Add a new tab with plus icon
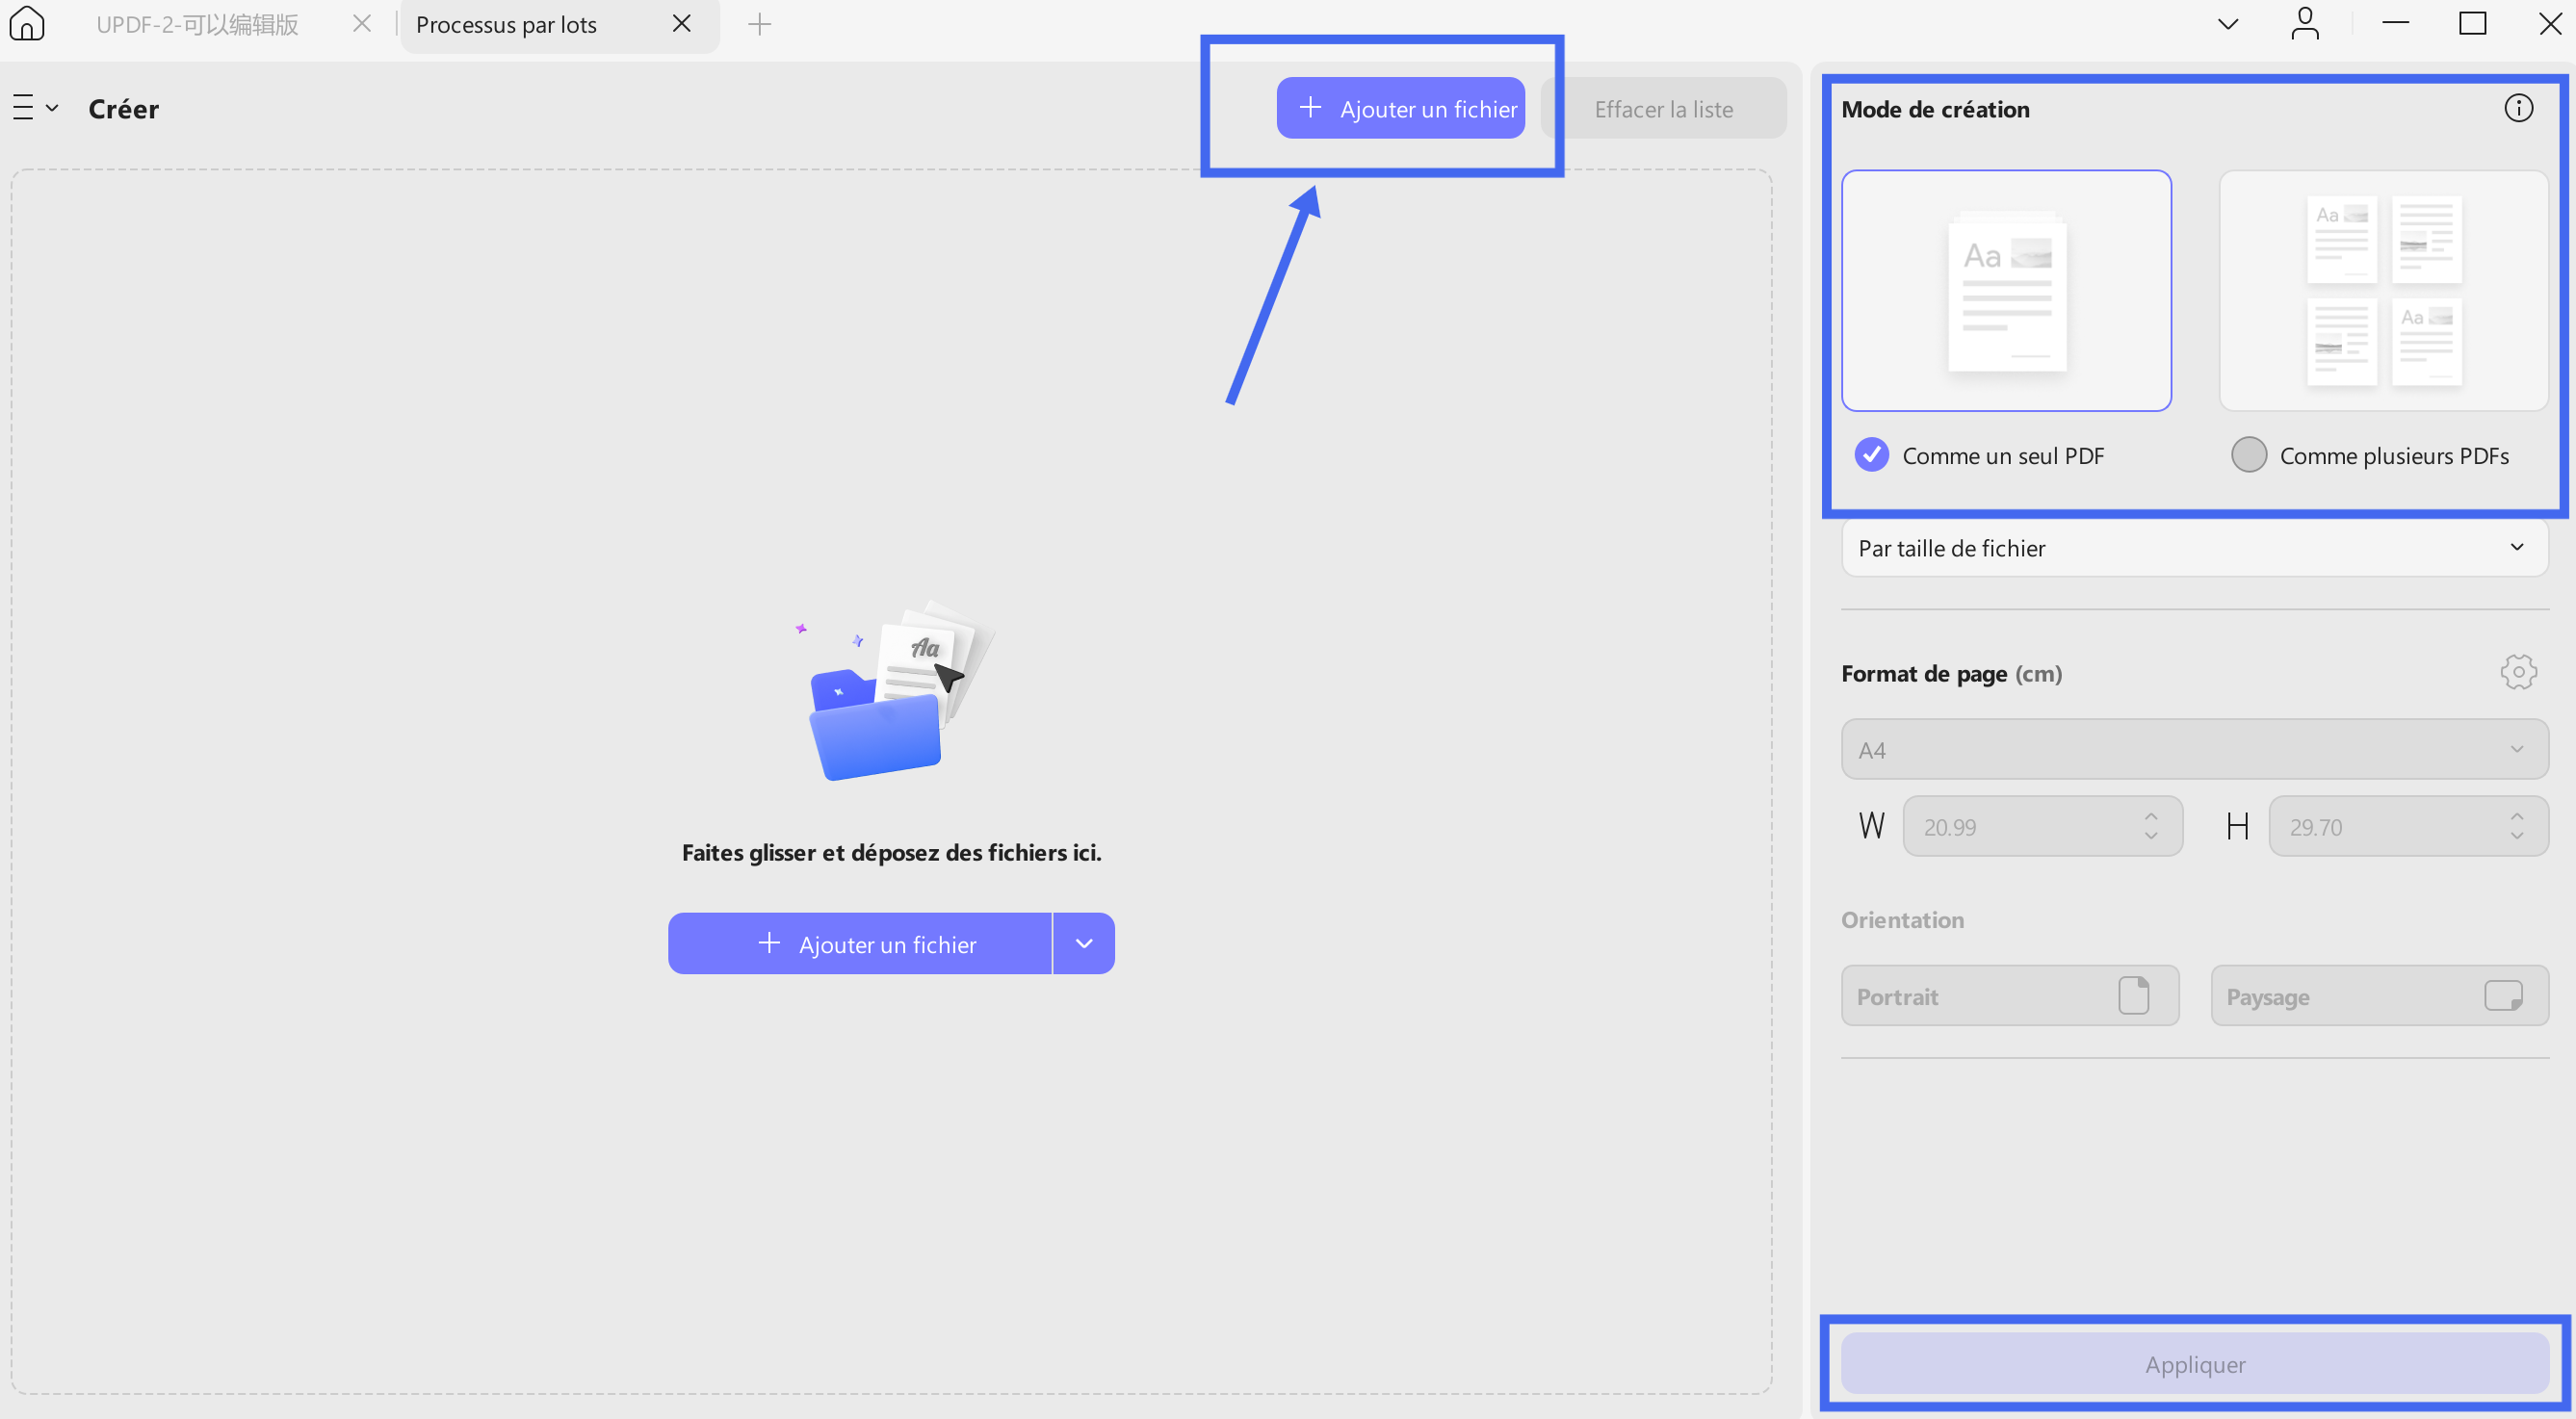Image resolution: width=2576 pixels, height=1419 pixels. coord(759,24)
